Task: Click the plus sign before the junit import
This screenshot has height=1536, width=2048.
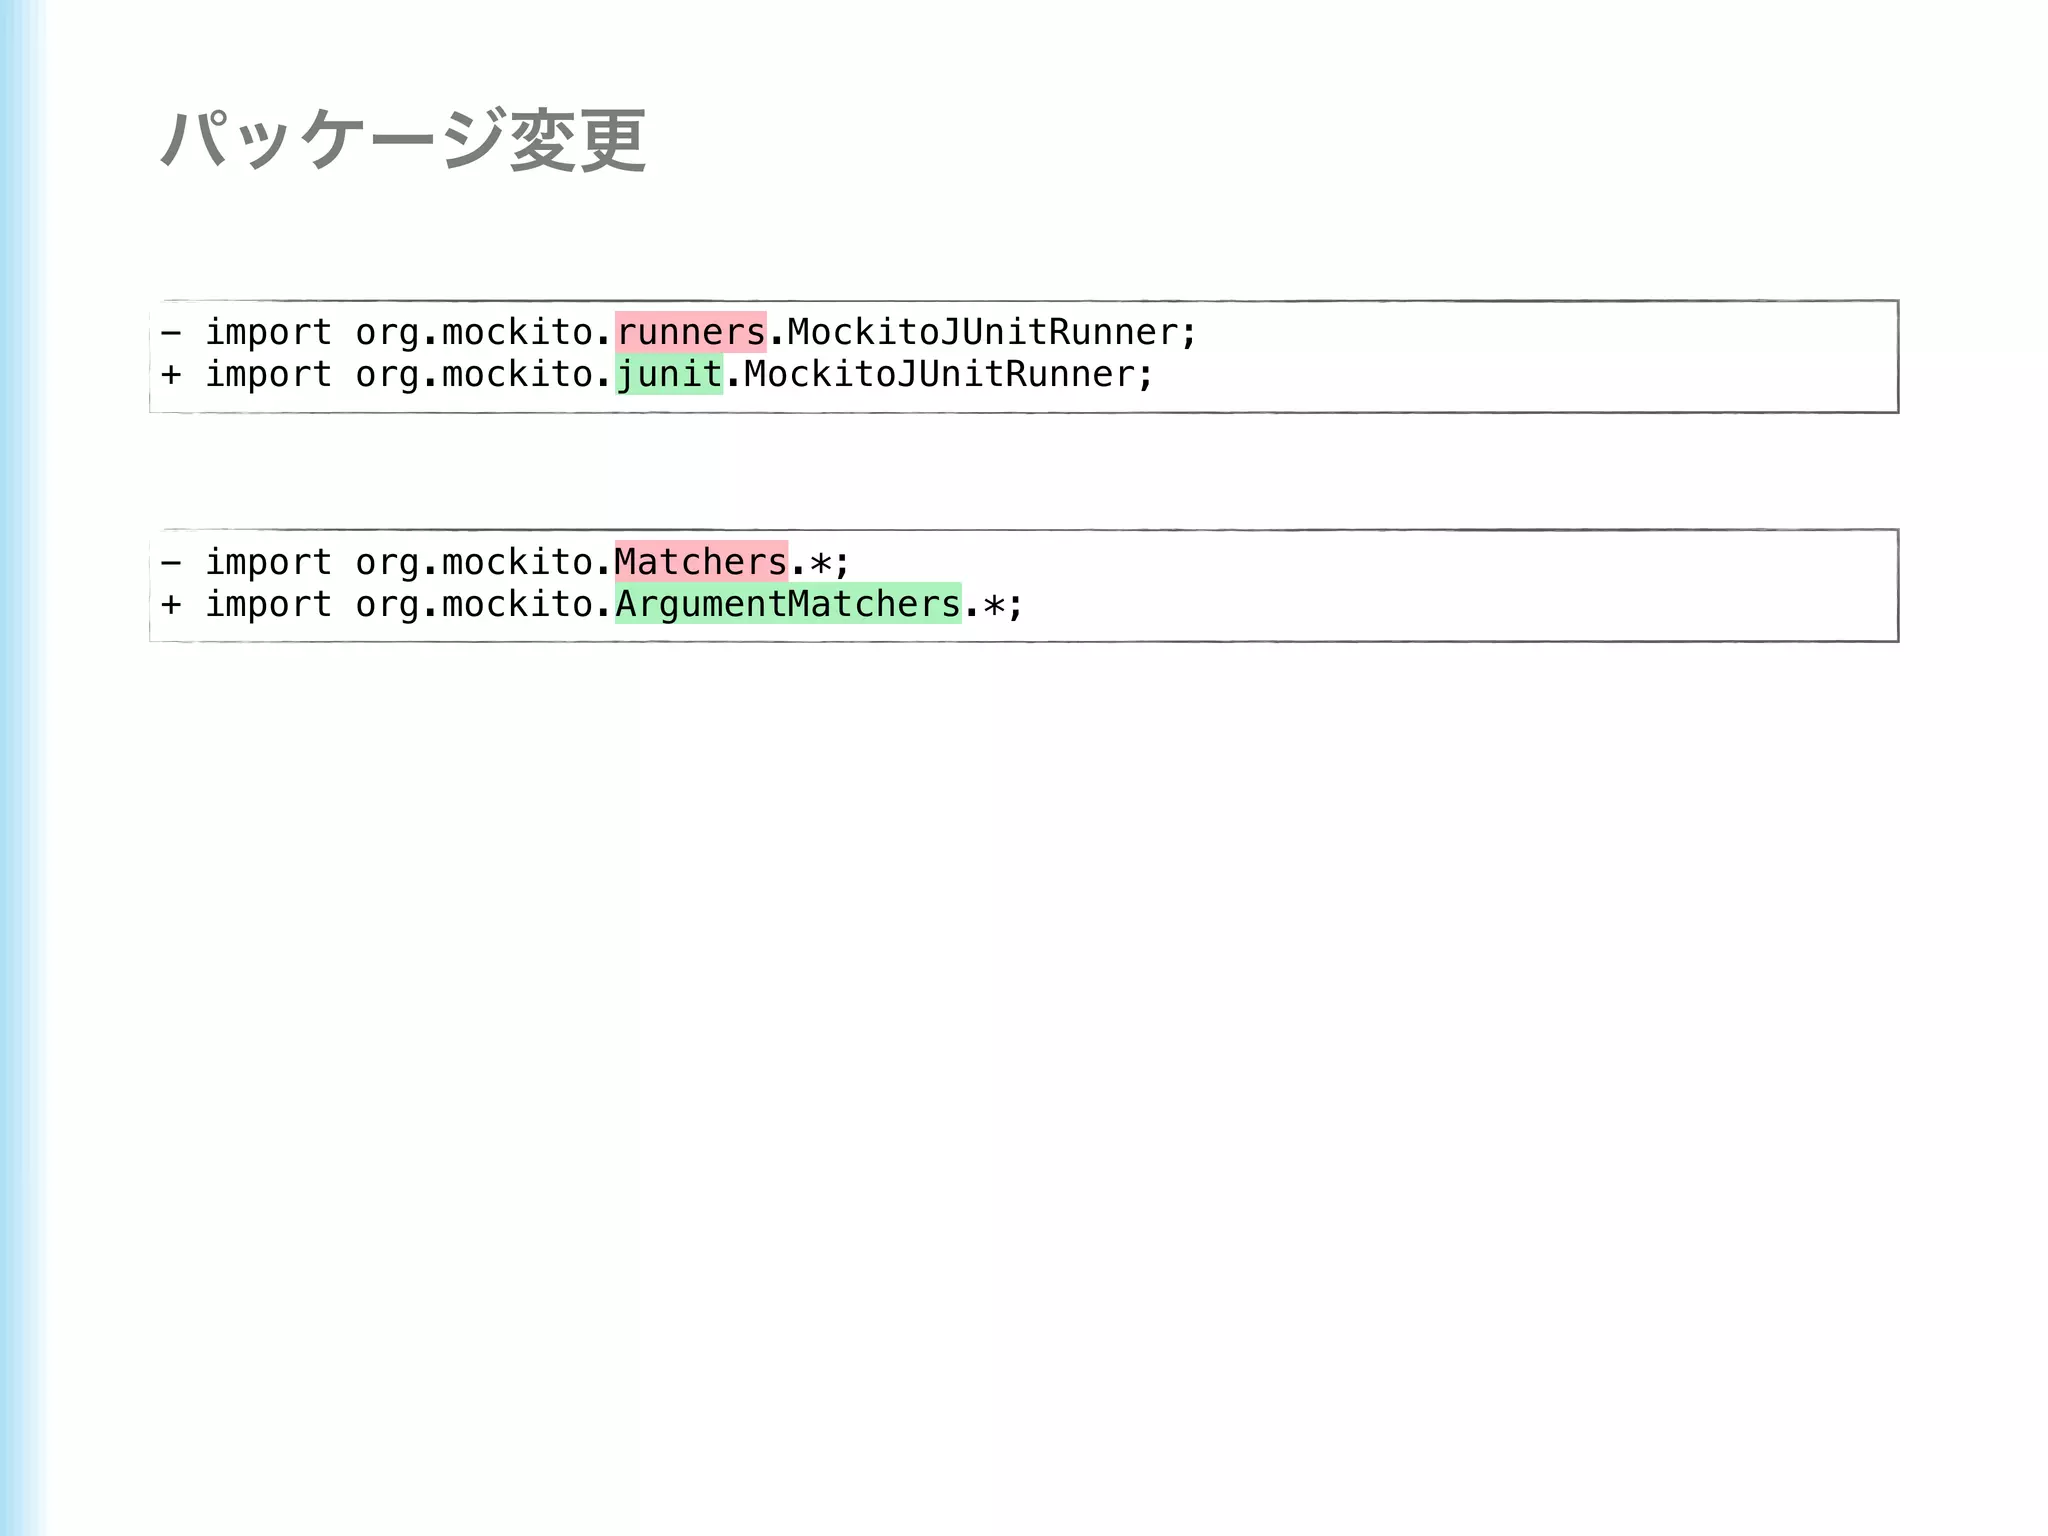Action: coord(171,375)
